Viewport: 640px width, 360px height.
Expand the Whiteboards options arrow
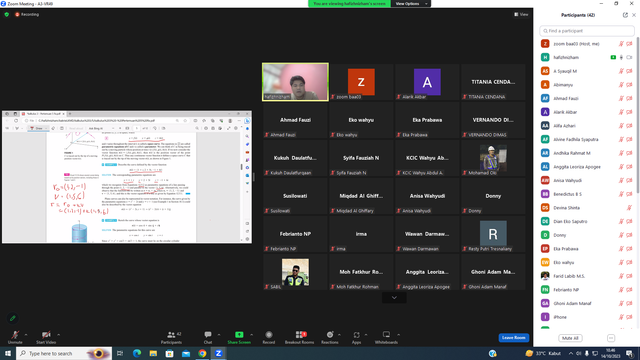pyautogui.click(x=399, y=335)
